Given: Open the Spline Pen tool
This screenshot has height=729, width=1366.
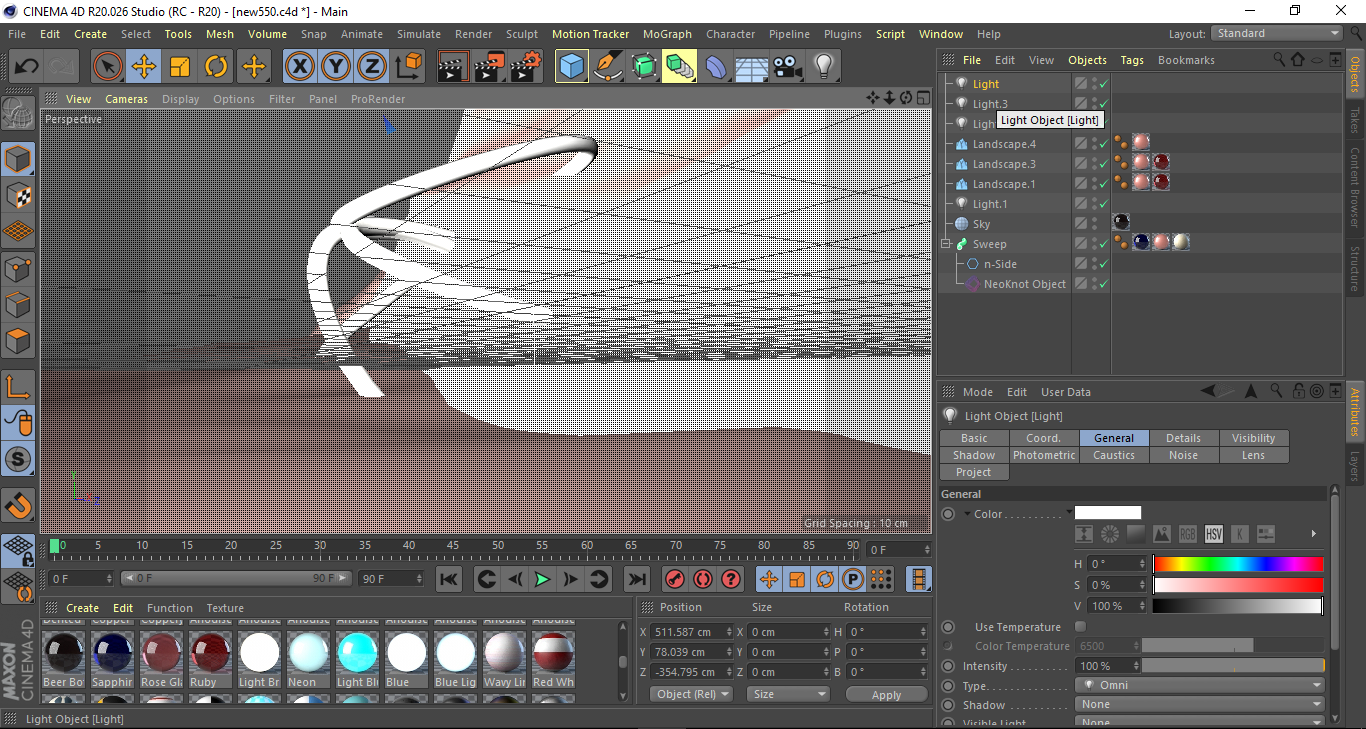Looking at the screenshot, I should 608,67.
